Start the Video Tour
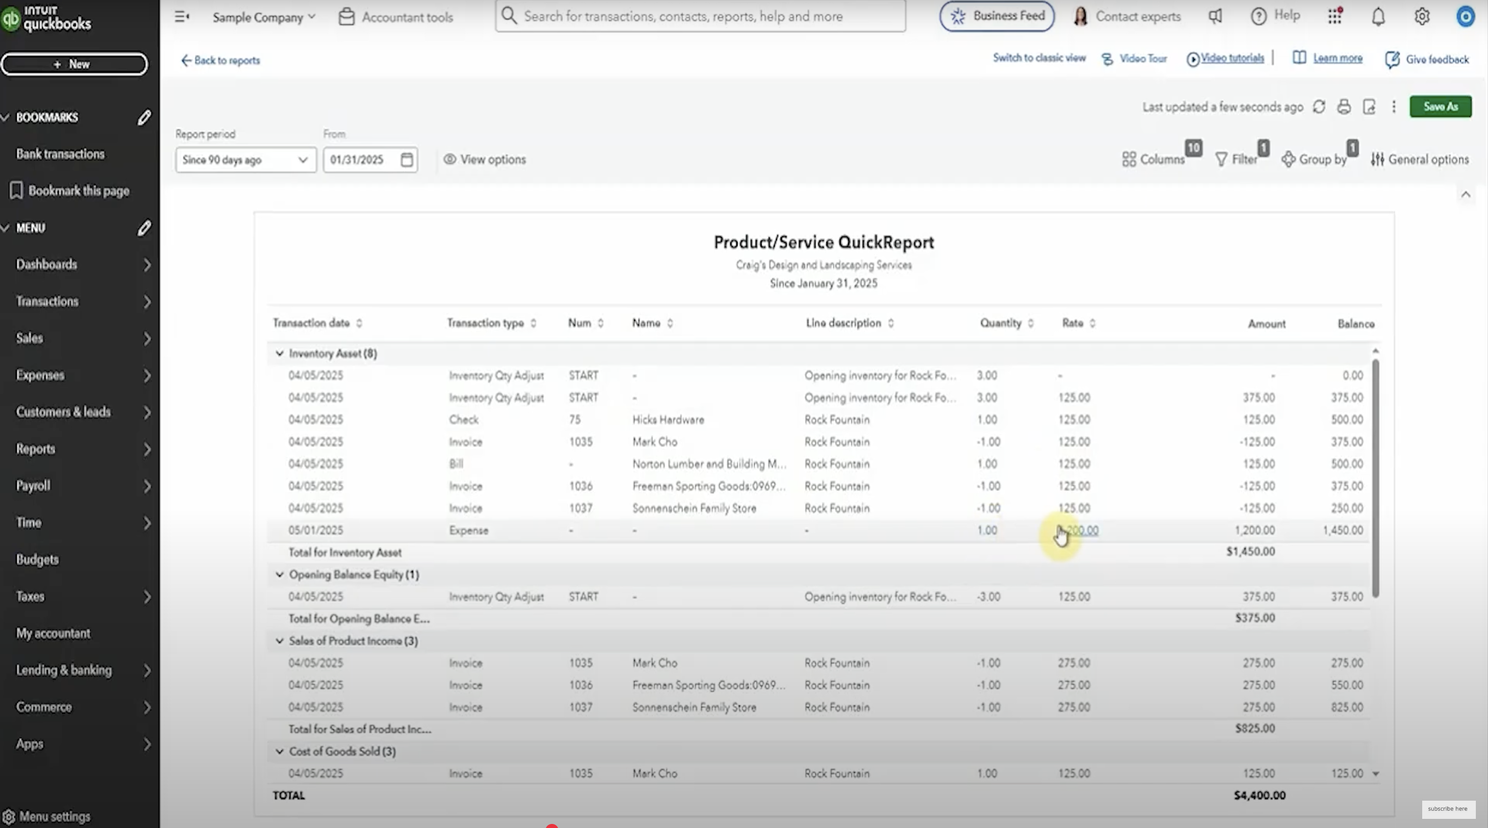Screen dimensions: 1488x828 click(x=1134, y=59)
